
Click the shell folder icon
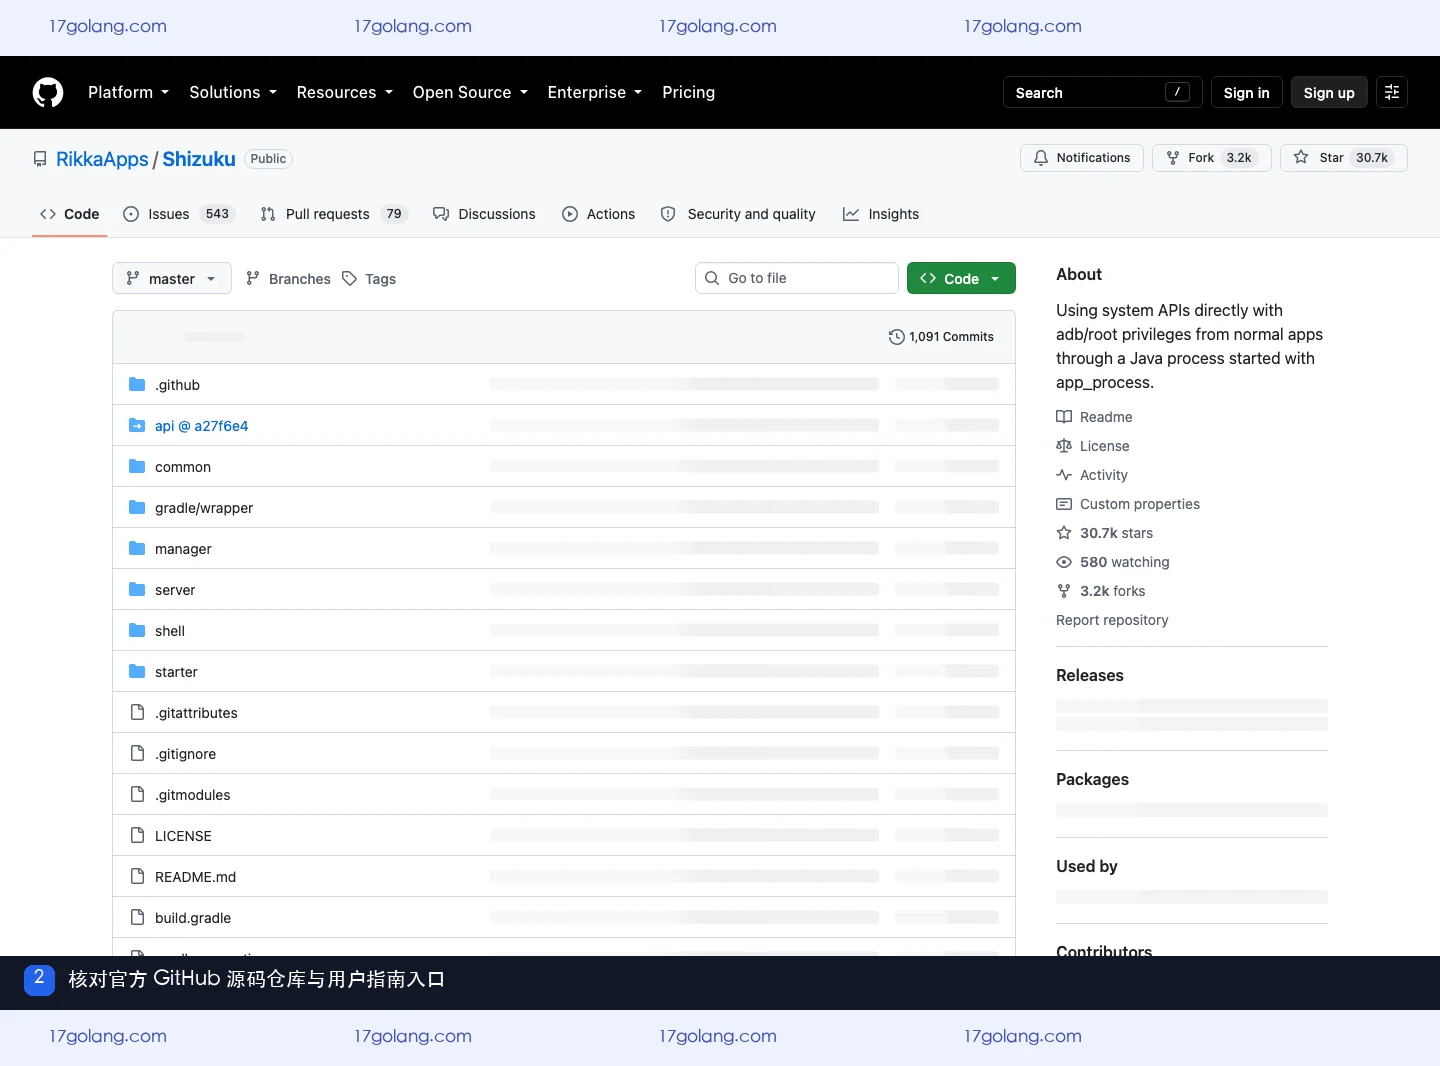tap(137, 631)
